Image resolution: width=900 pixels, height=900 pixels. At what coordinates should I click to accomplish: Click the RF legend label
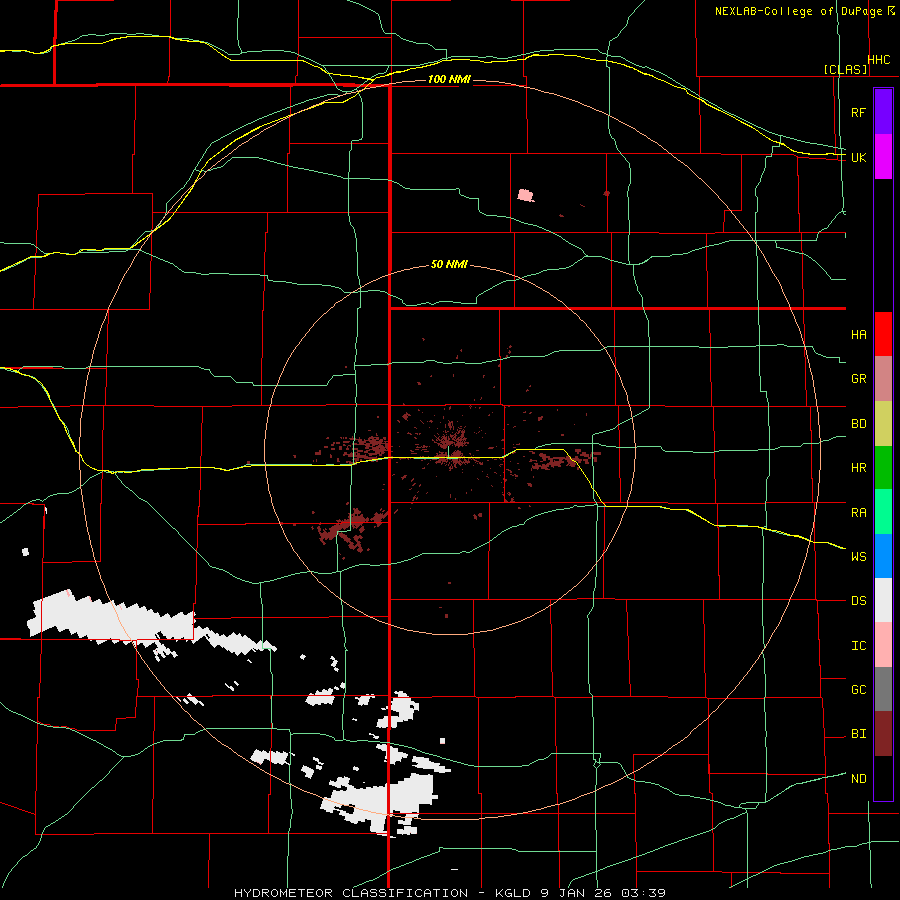tap(858, 112)
